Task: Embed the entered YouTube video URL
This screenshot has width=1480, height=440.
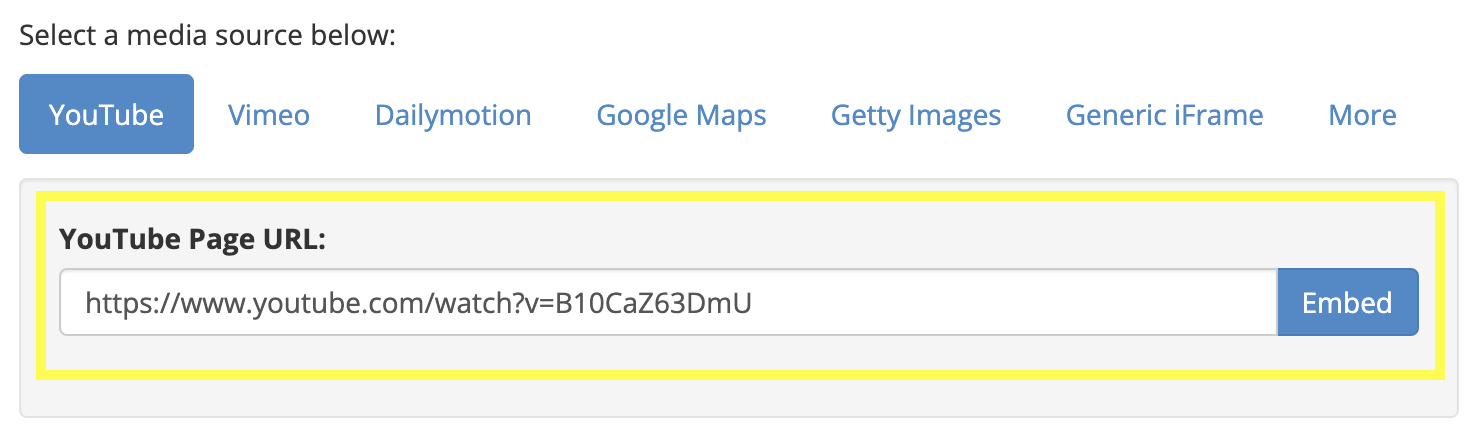Action: [x=1347, y=302]
